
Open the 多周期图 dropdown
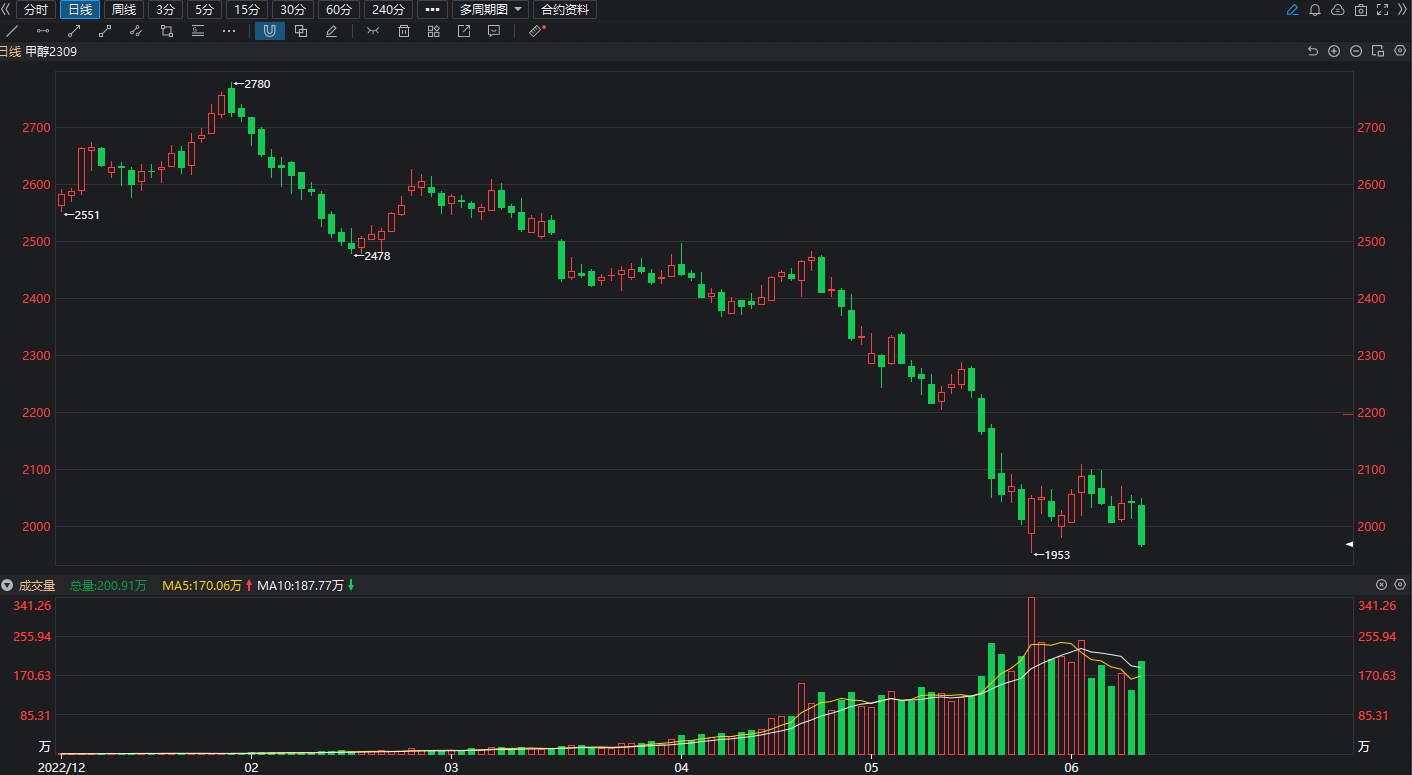click(492, 10)
